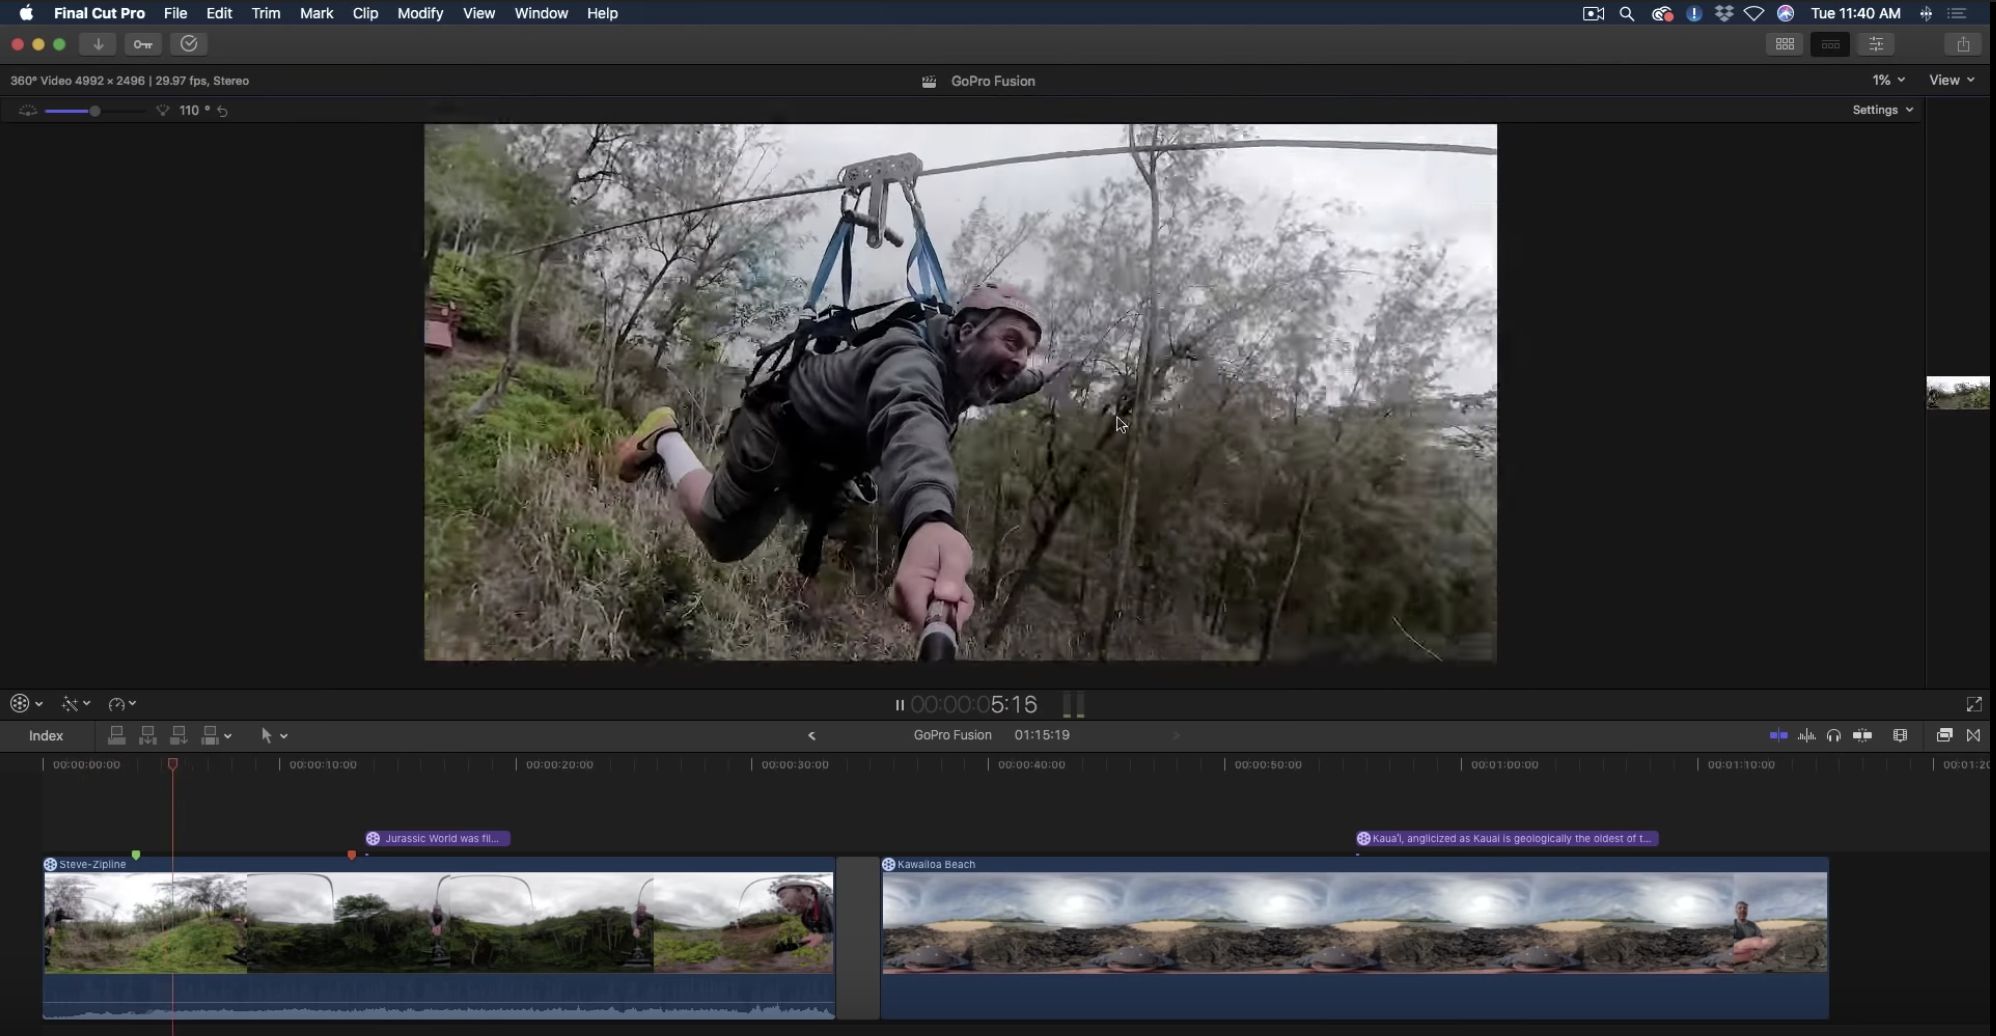Click the red marker on Steve-Zipline

tap(351, 855)
